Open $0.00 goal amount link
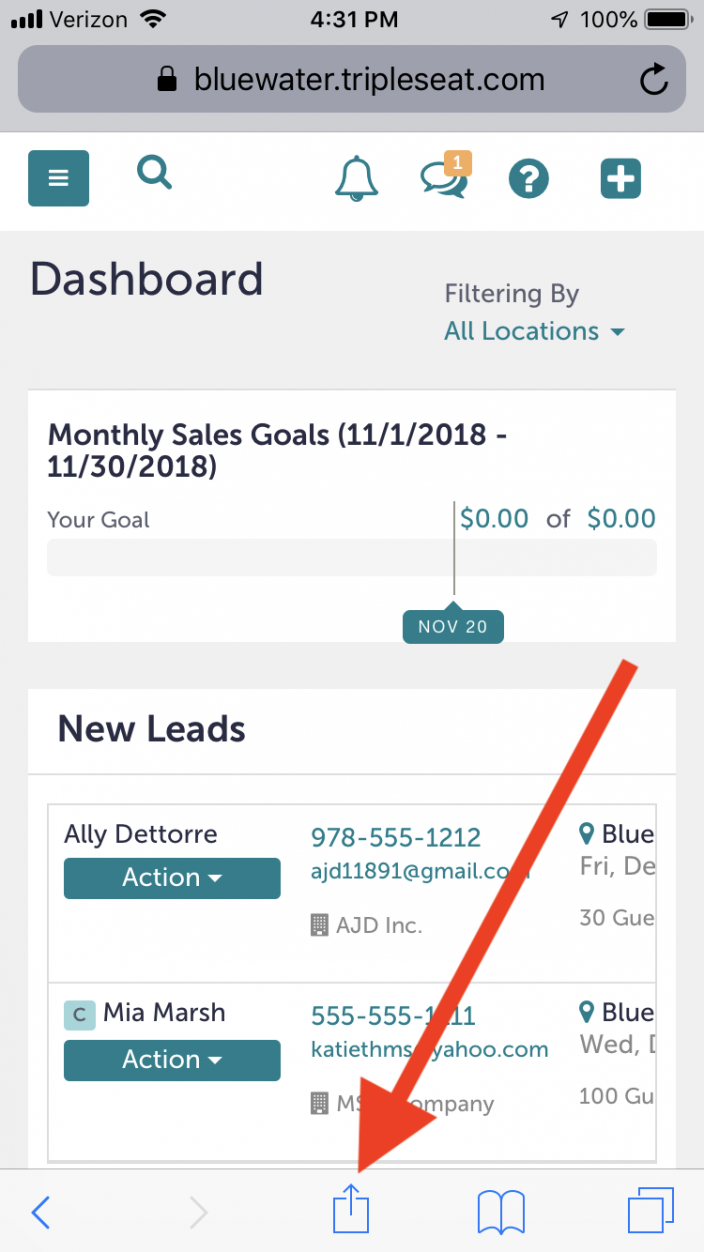704x1252 pixels. pos(621,518)
